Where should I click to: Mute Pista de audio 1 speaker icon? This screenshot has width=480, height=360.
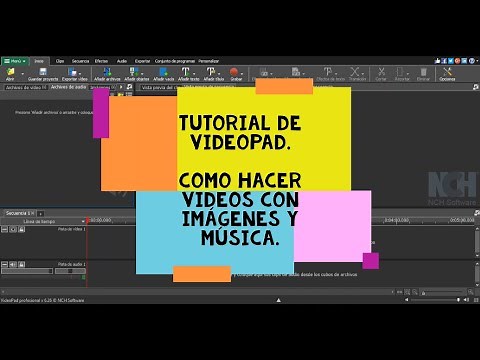point(13,264)
